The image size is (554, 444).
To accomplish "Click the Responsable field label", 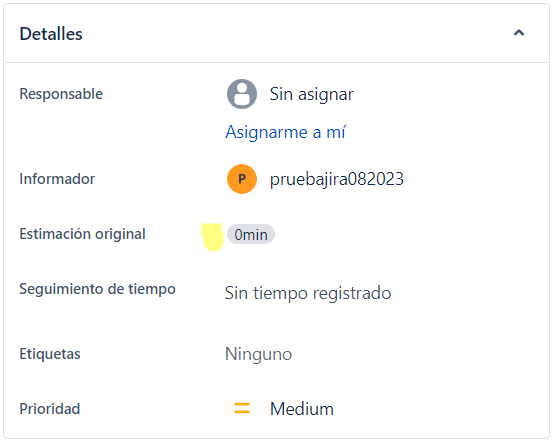I will pyautogui.click(x=61, y=94).
